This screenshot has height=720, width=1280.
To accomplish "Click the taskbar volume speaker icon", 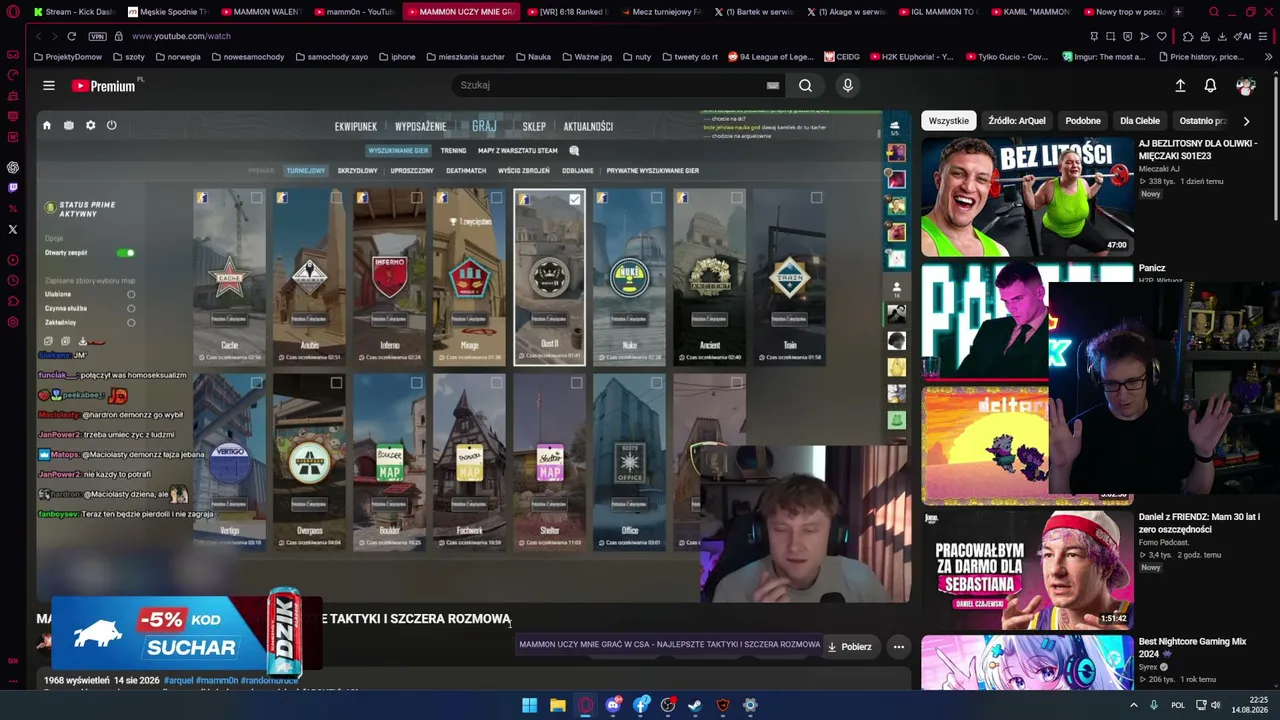I will (1216, 705).
